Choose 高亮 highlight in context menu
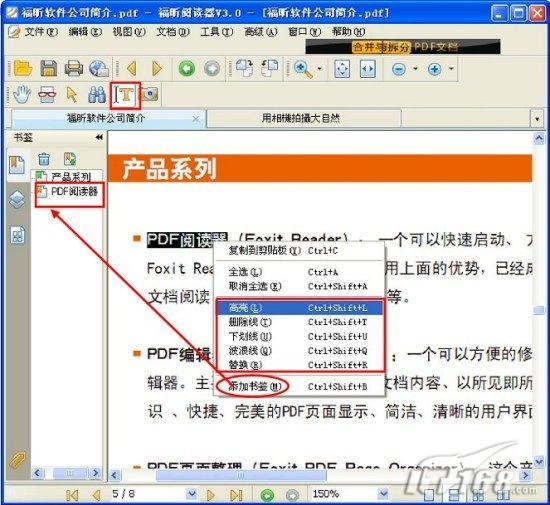 (x=300, y=308)
